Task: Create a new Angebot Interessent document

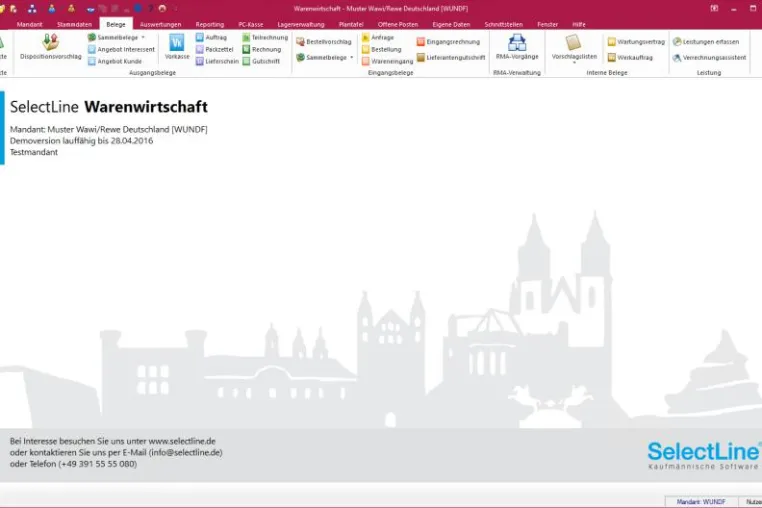Action: pos(121,50)
